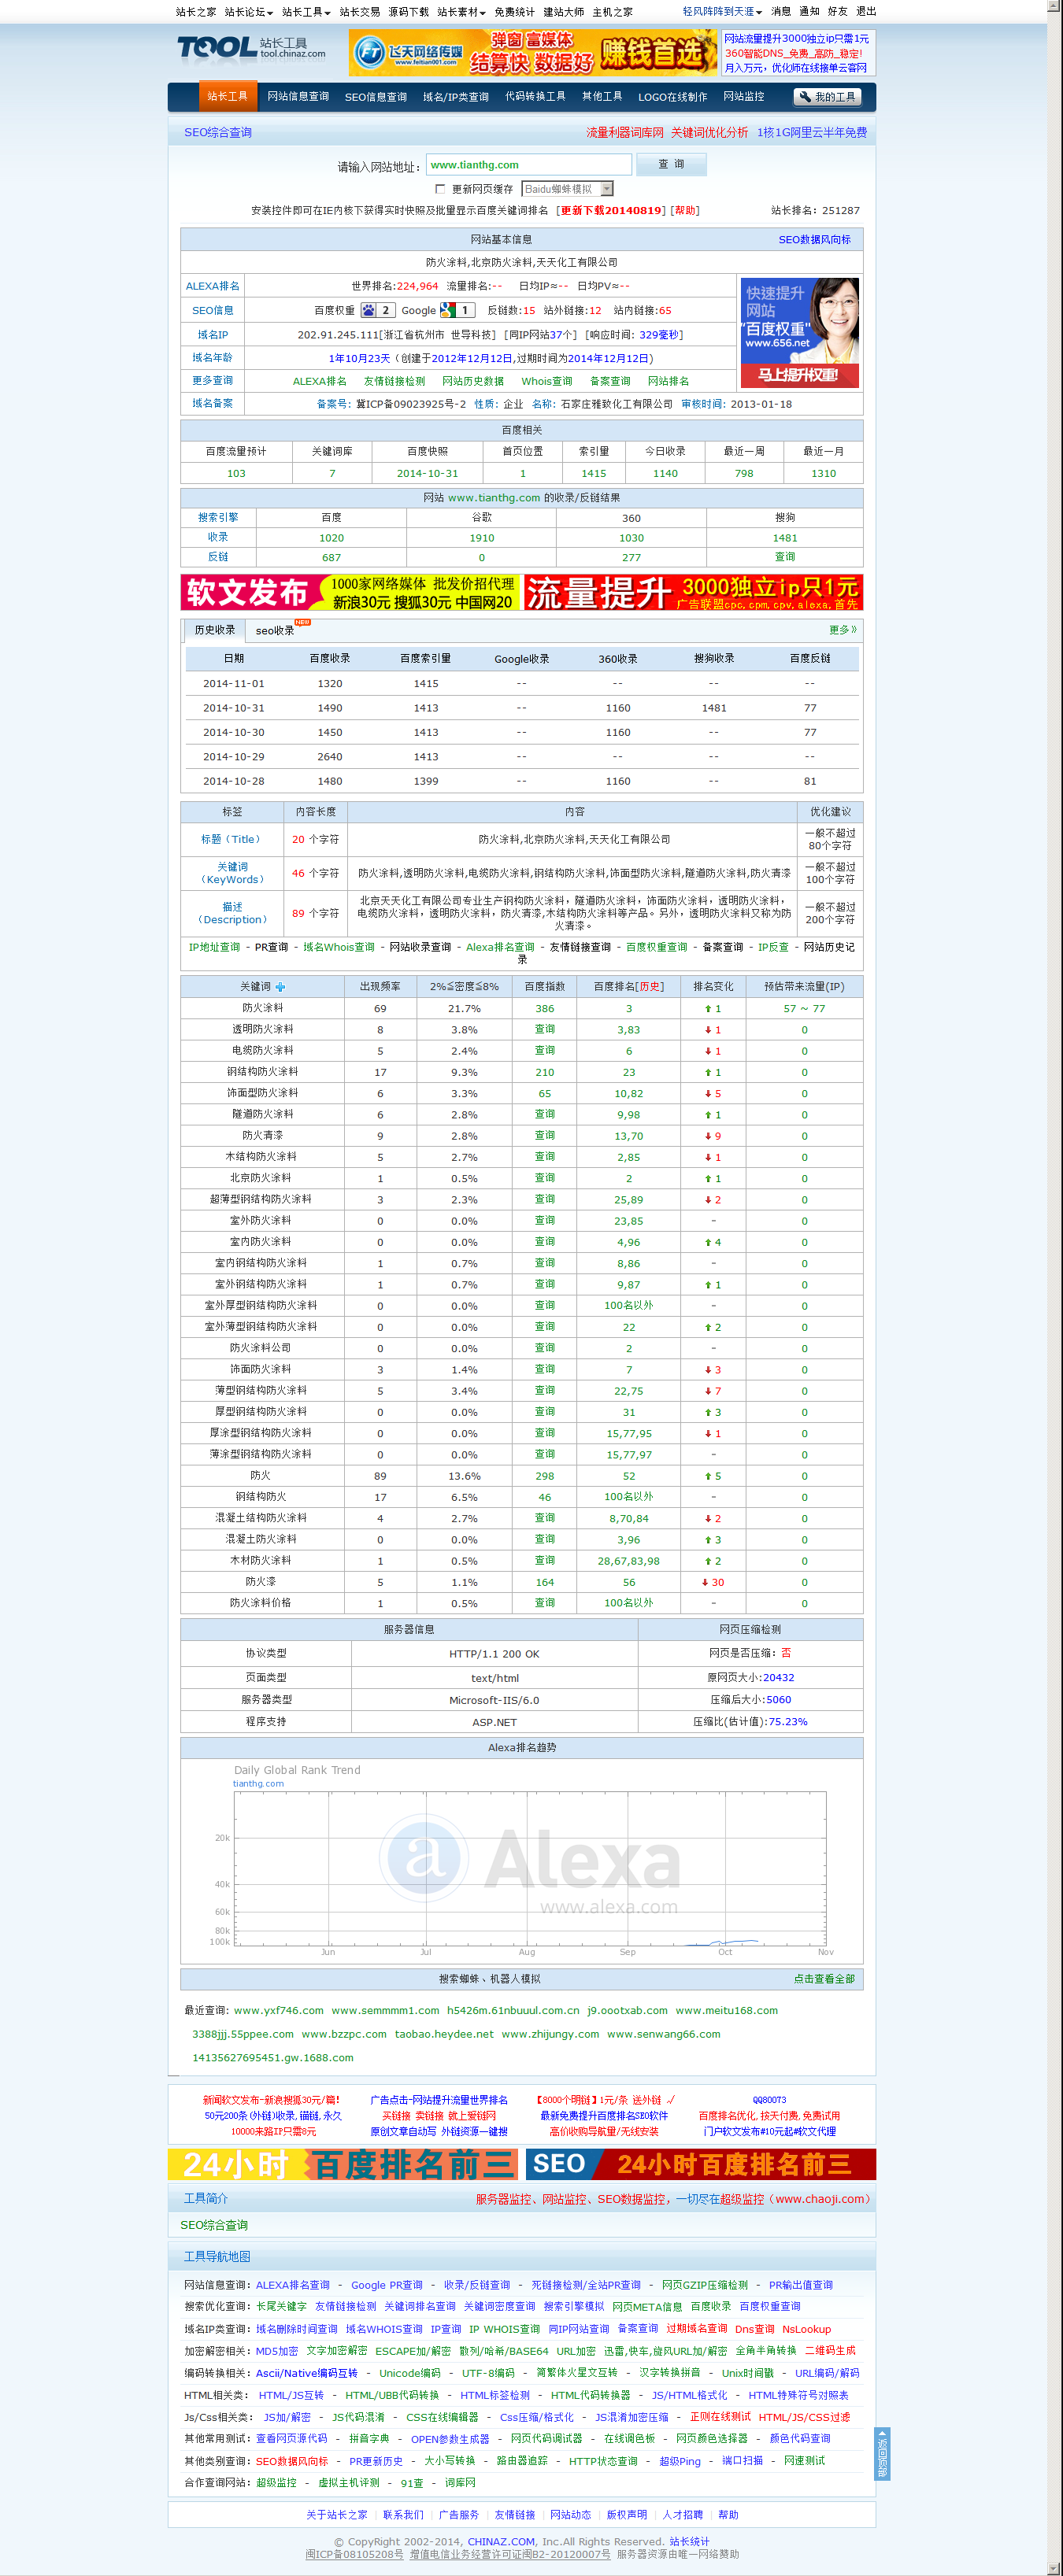Click 百度权重查询 link below tag table
1063x2576 pixels.
[657, 947]
